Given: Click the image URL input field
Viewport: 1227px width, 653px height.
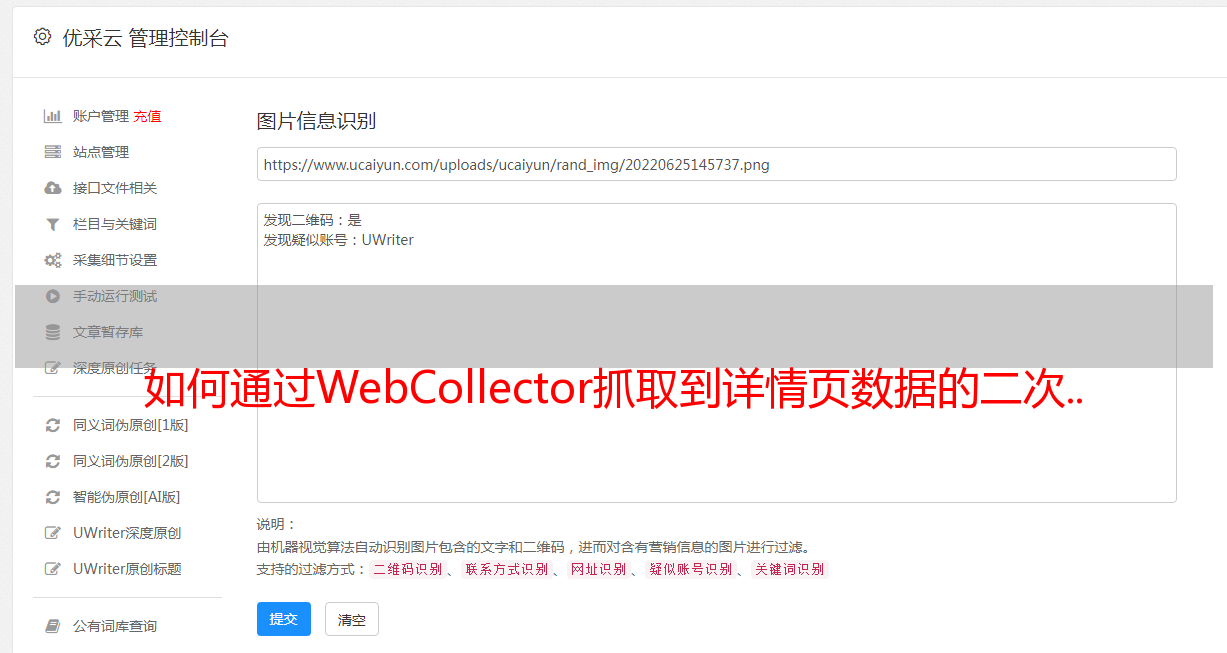Looking at the screenshot, I should 716,164.
